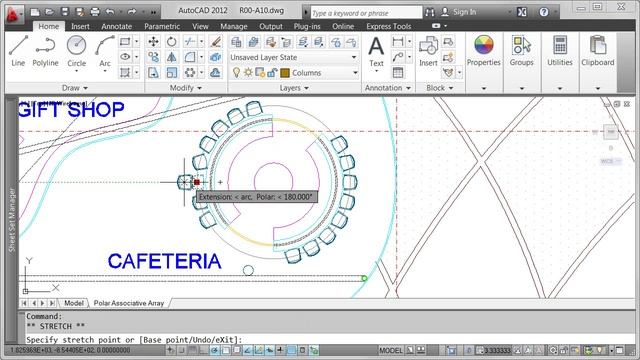This screenshot has height=360, width=640.
Task: Open the Express Tools tab
Action: coord(389,26)
